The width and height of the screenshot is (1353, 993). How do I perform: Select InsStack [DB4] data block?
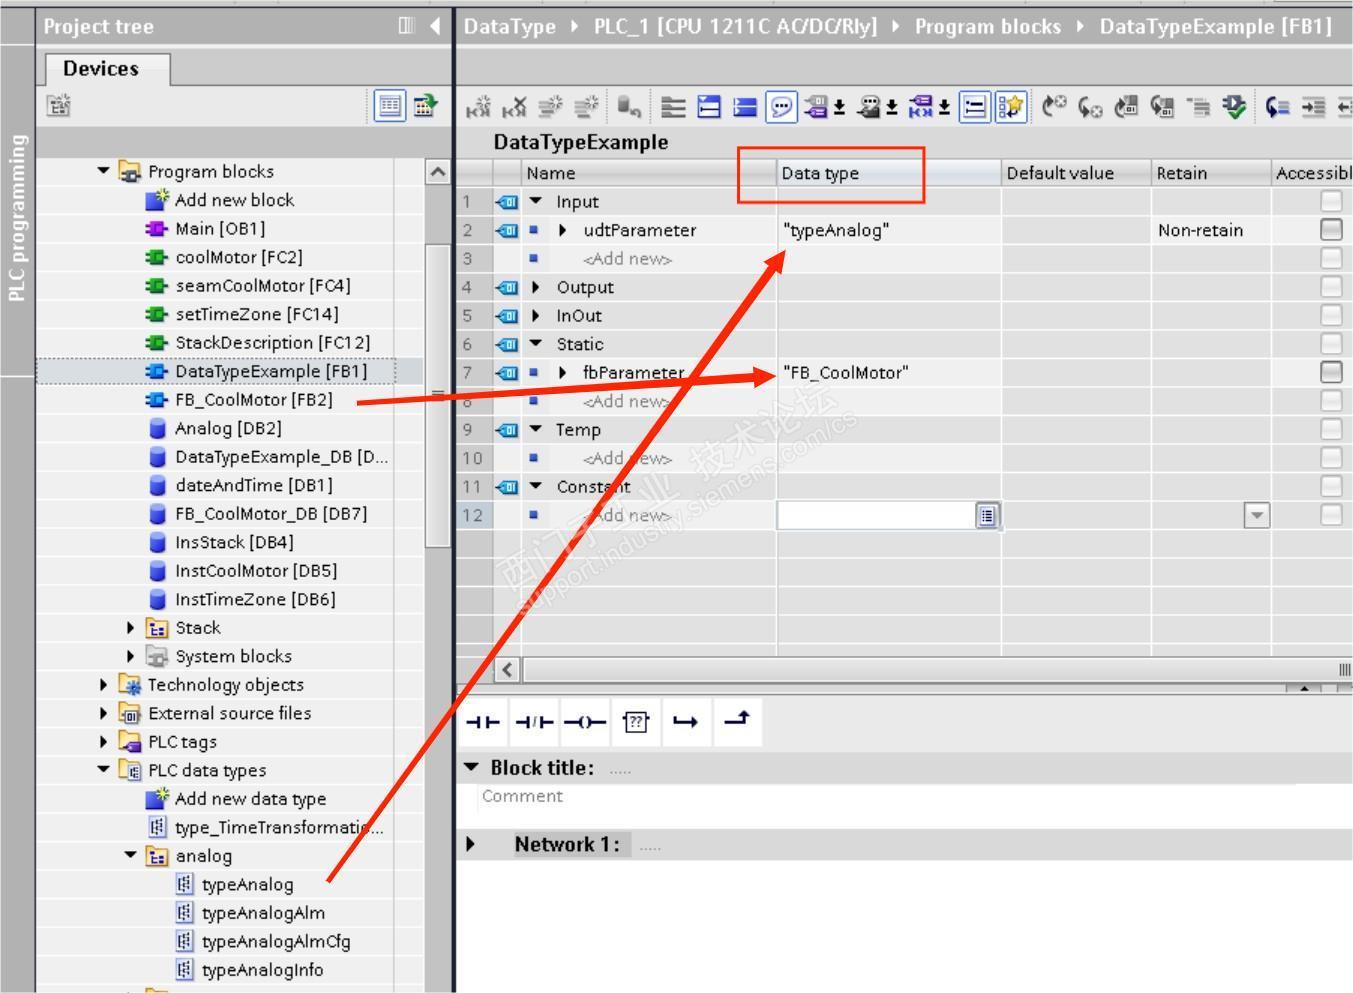[x=234, y=542]
